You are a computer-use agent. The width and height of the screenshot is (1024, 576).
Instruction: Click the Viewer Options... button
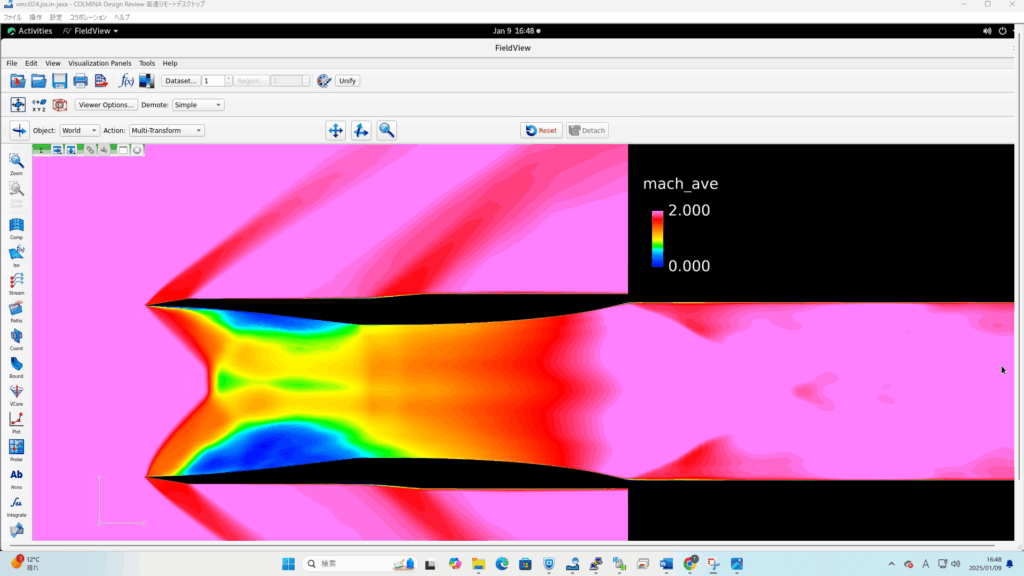[x=106, y=105]
